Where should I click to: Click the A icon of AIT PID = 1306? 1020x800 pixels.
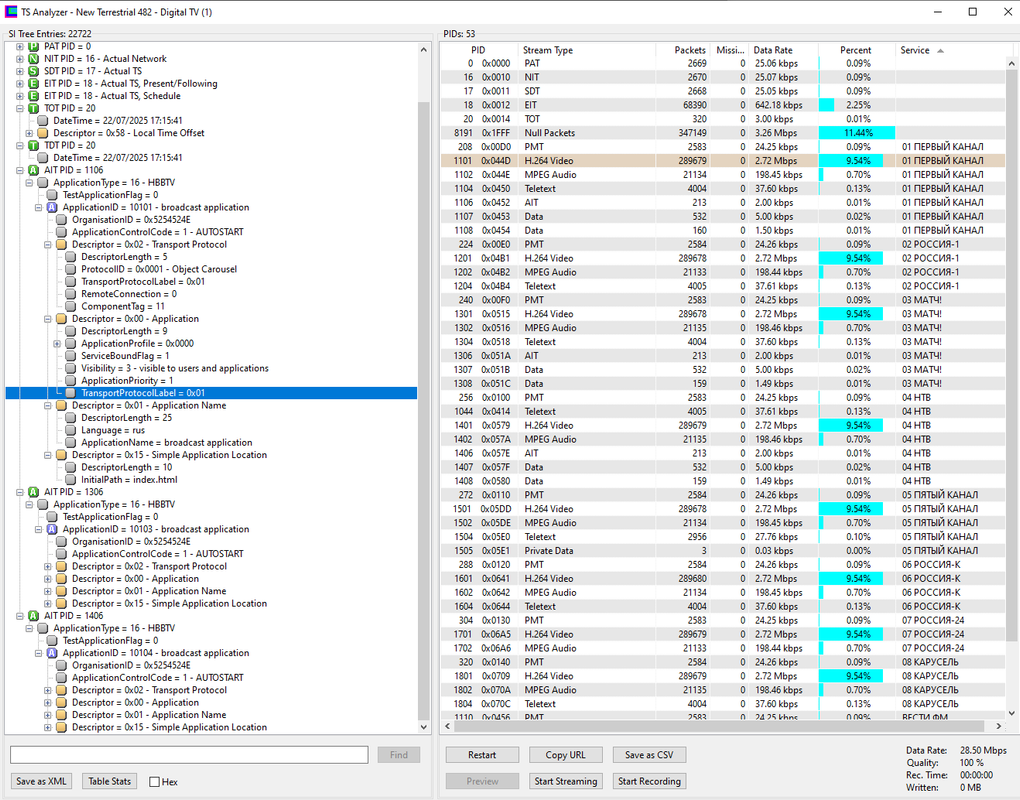tap(33, 492)
